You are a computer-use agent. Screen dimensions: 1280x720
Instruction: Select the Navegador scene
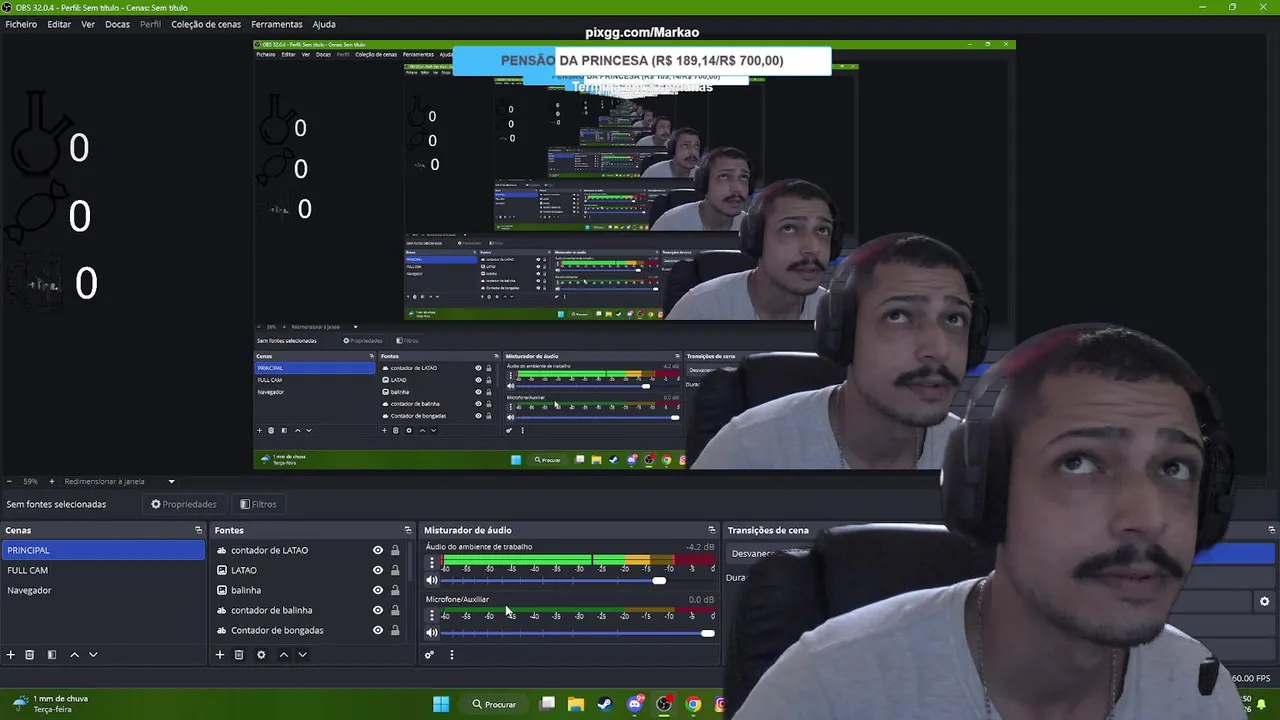click(x=102, y=590)
